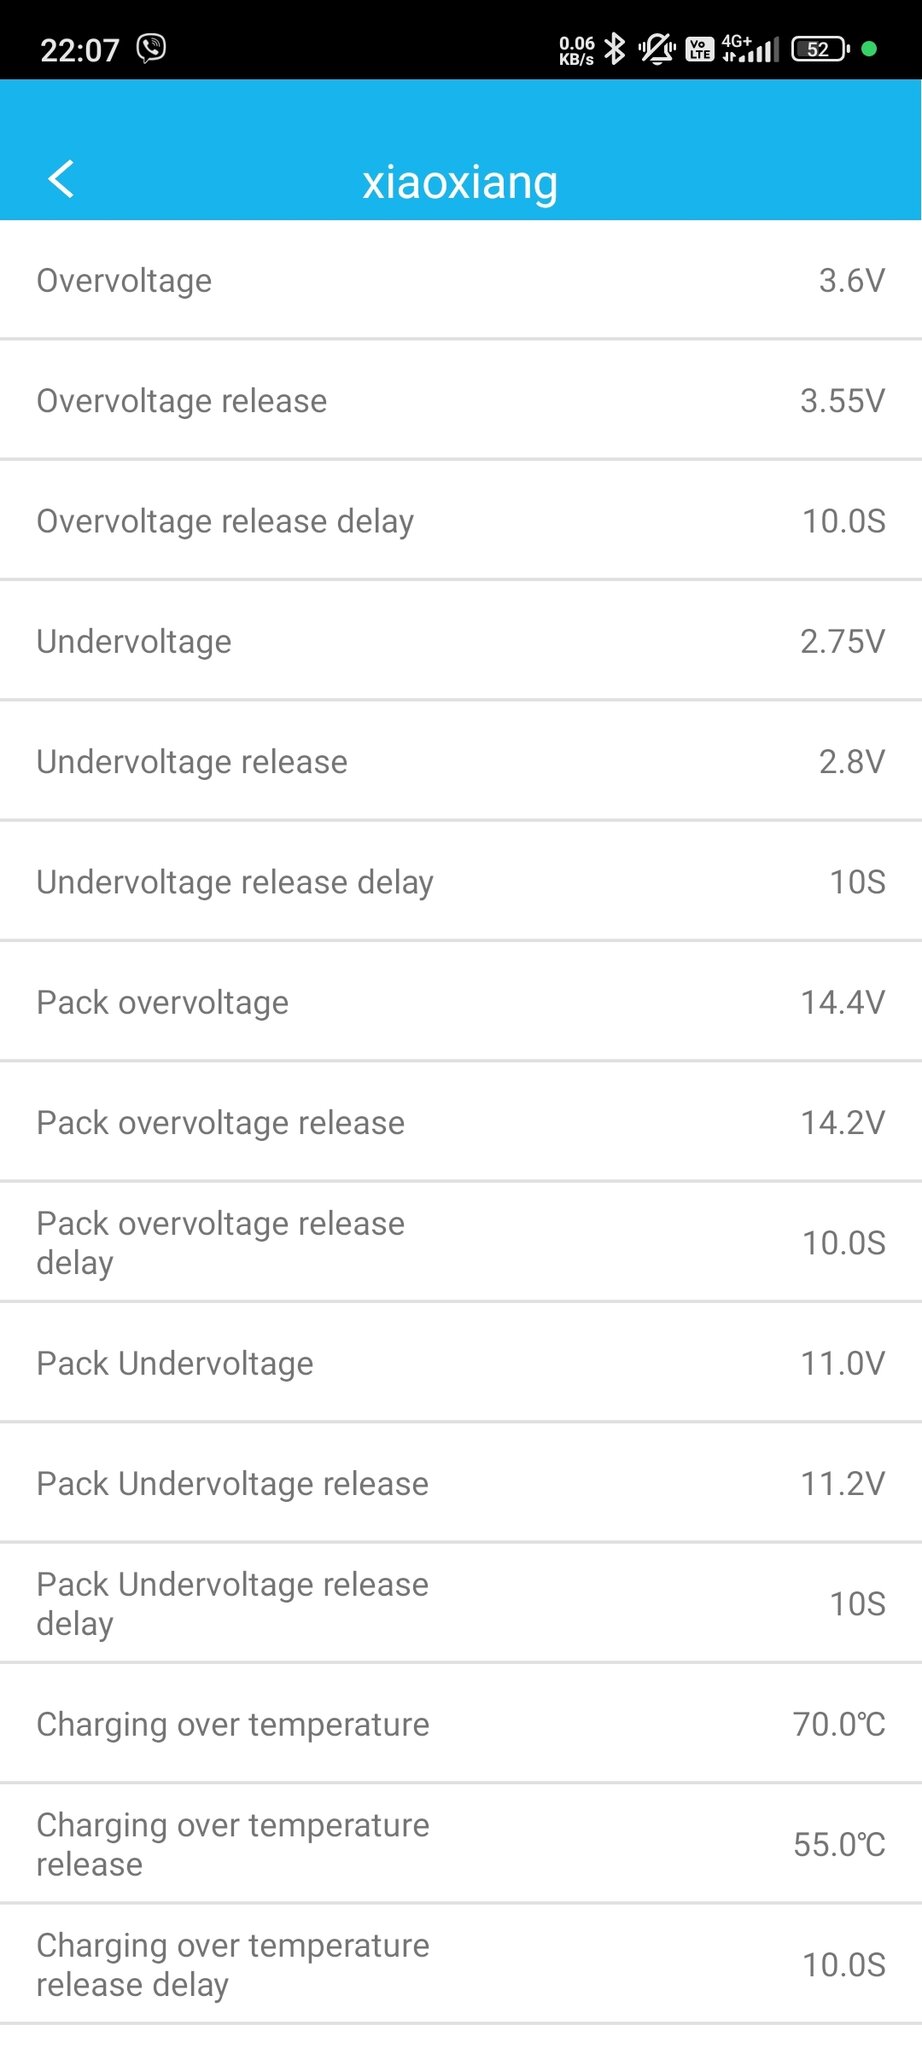Tap the back arrow in header
Viewport: 922px width, 2048px height.
click(x=61, y=180)
